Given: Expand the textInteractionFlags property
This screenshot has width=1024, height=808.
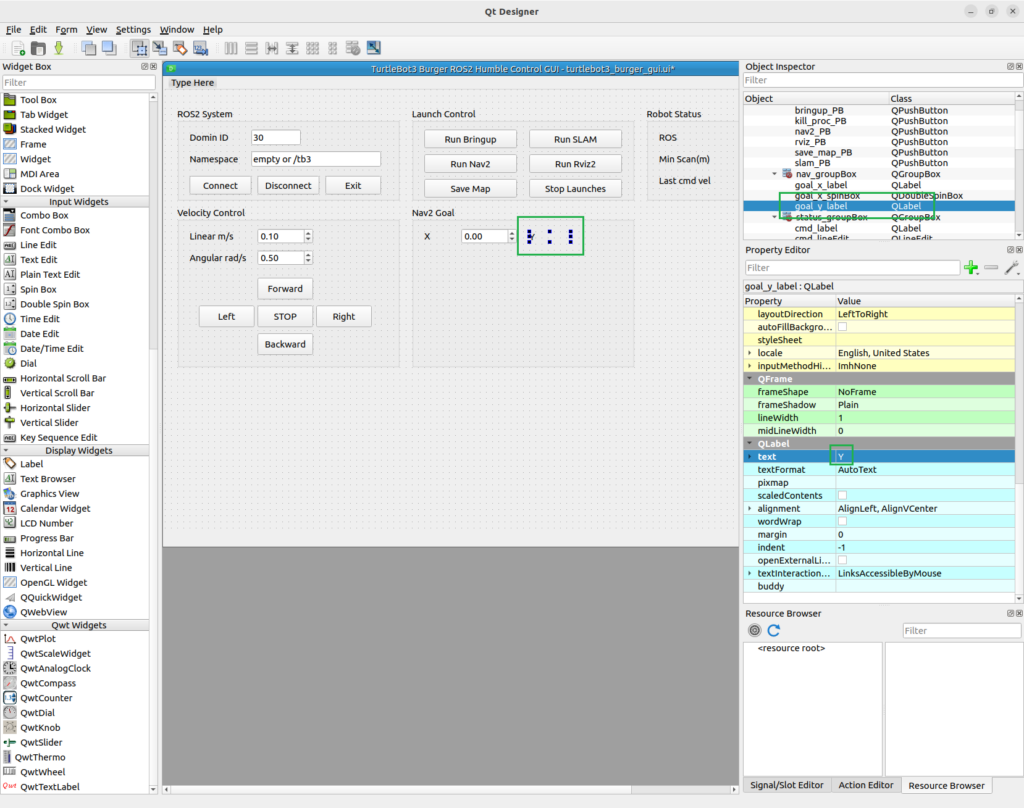Looking at the screenshot, I should (750, 573).
